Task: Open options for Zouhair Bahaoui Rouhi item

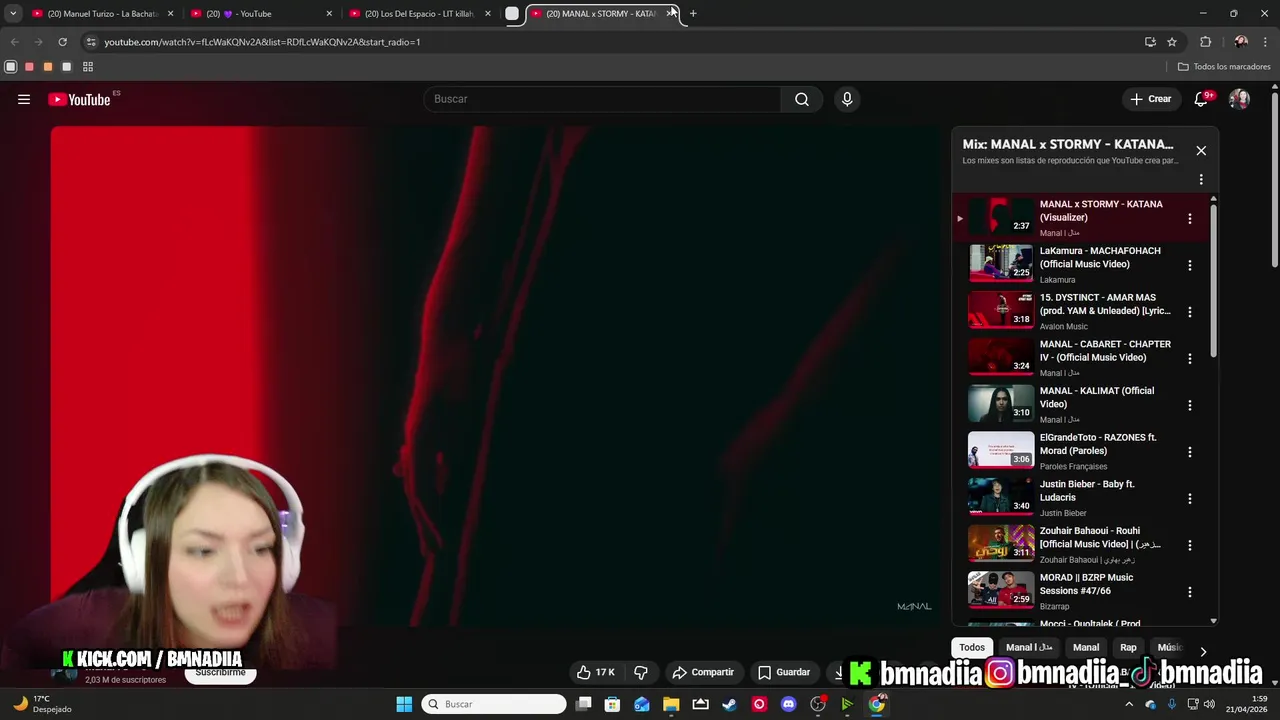Action: click(x=1189, y=545)
